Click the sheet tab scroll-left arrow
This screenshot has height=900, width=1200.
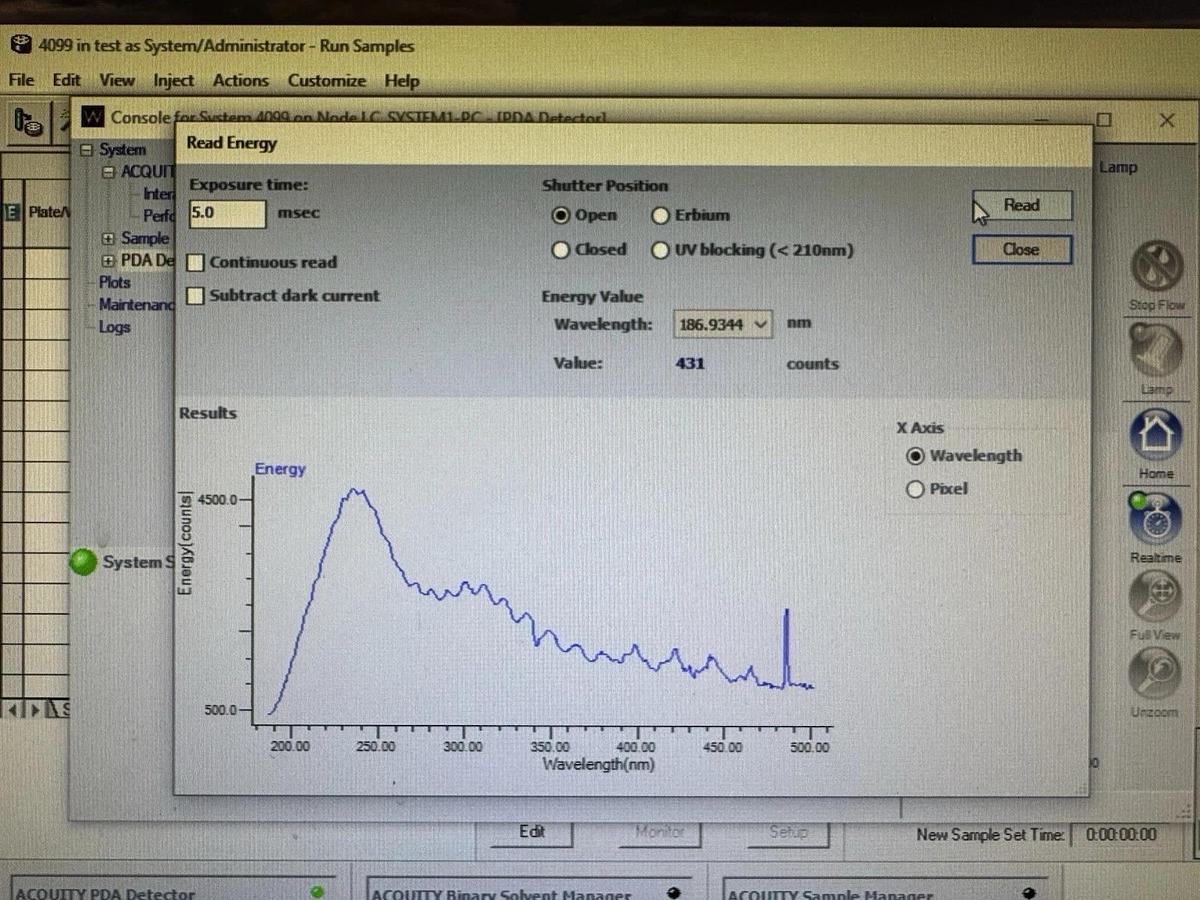tap(13, 710)
